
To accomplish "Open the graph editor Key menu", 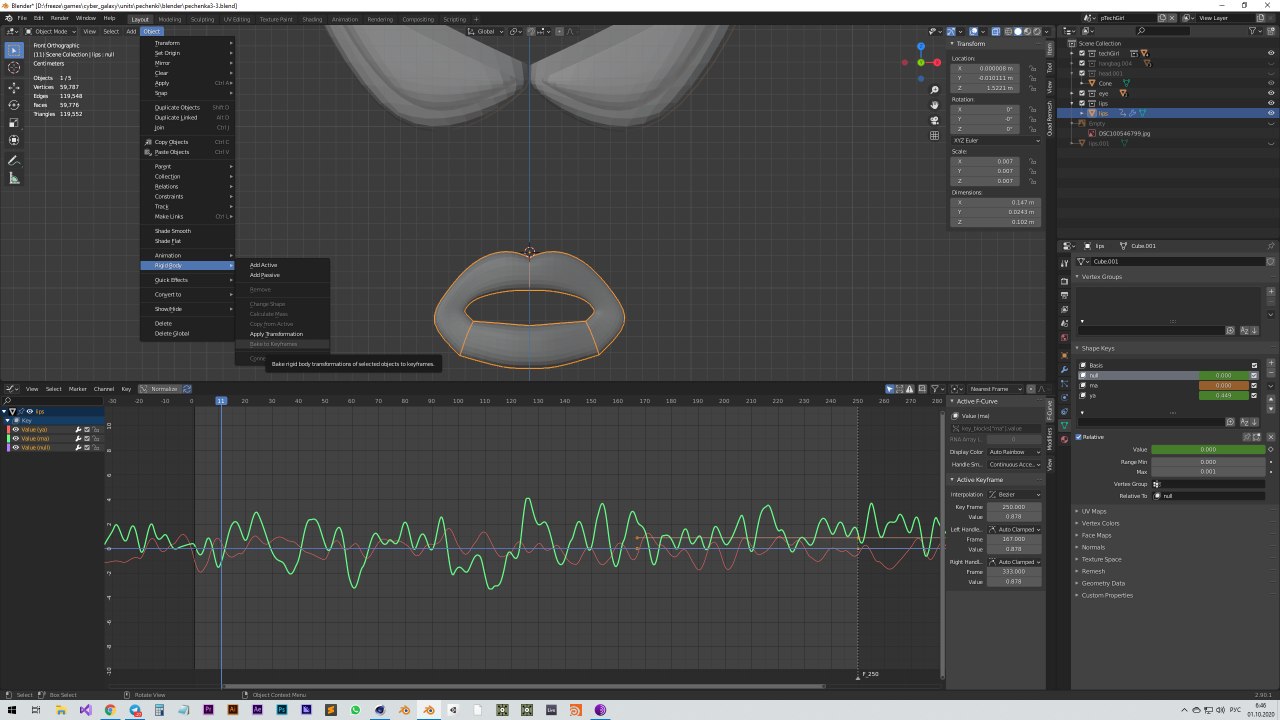I will pos(126,389).
